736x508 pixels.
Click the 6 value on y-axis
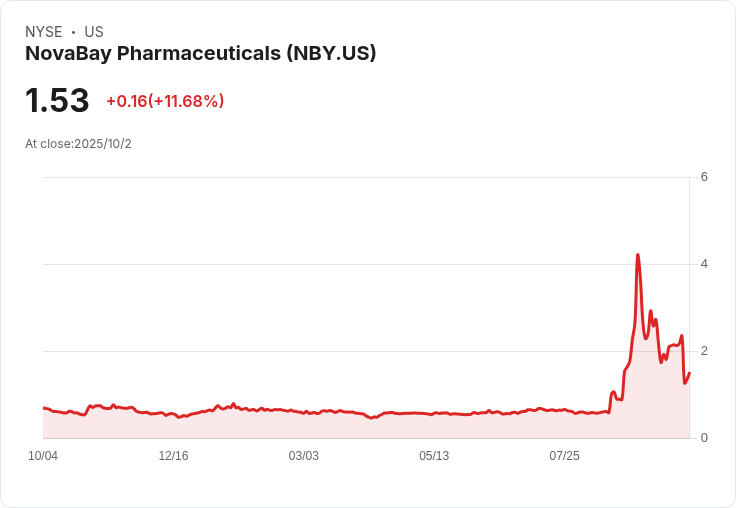click(x=704, y=178)
